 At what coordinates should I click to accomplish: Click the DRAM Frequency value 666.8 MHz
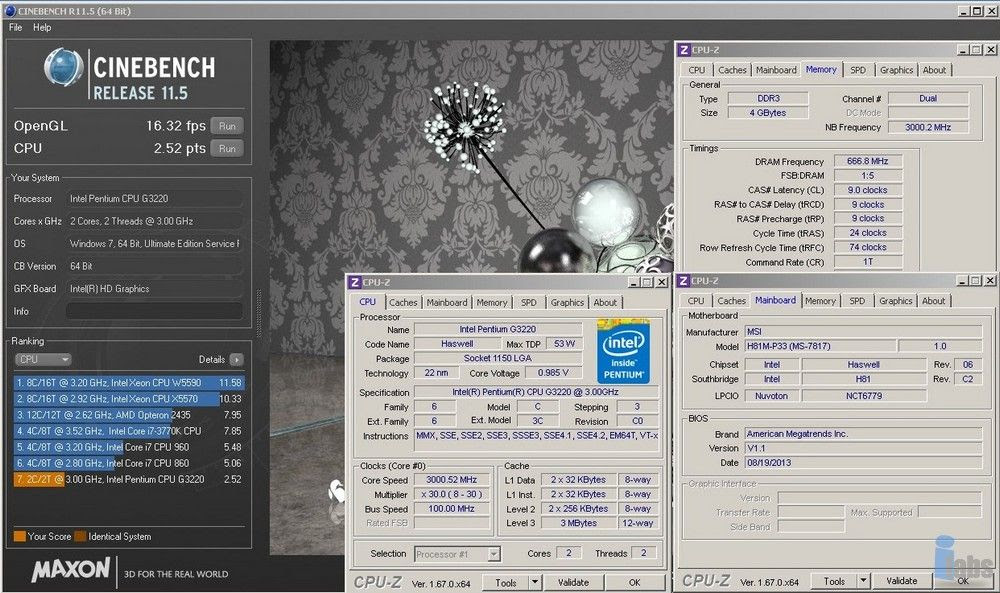(867, 161)
